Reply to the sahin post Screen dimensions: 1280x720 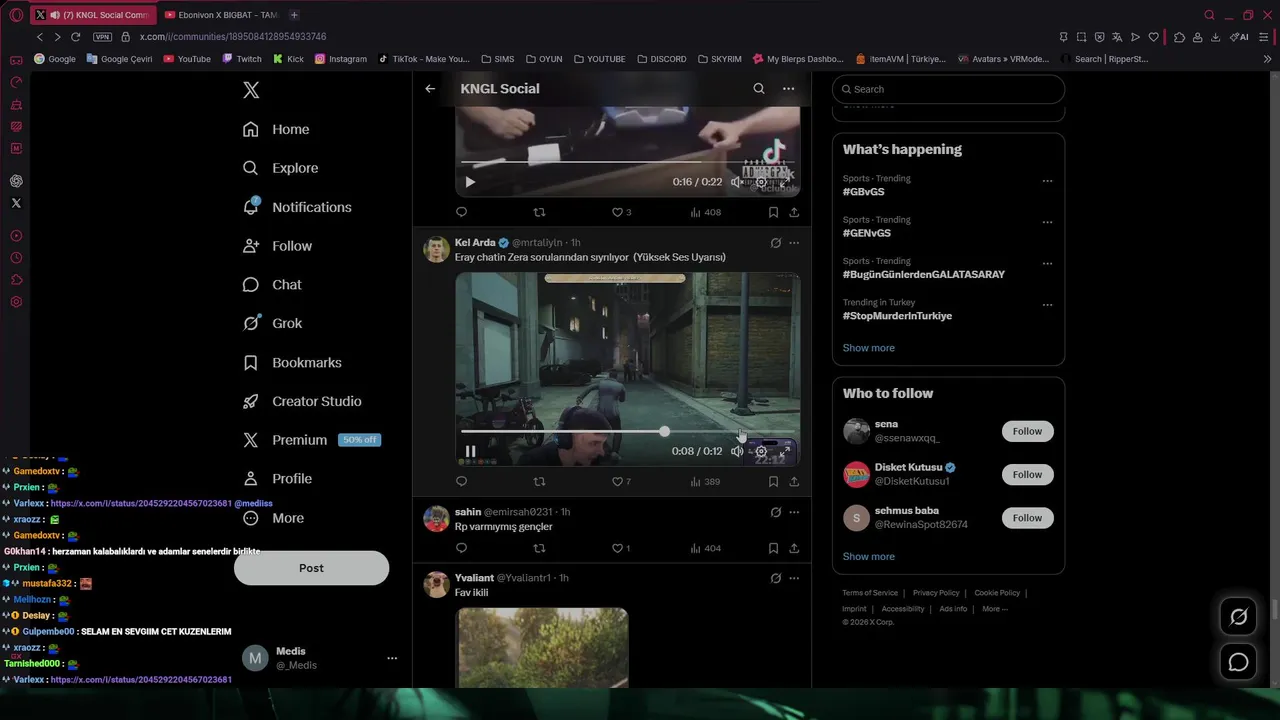click(461, 548)
